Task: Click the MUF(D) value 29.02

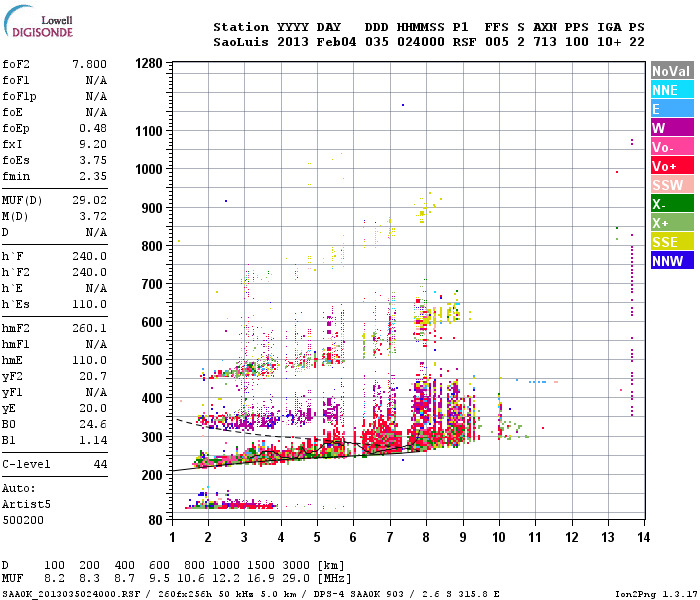Action: (x=89, y=200)
